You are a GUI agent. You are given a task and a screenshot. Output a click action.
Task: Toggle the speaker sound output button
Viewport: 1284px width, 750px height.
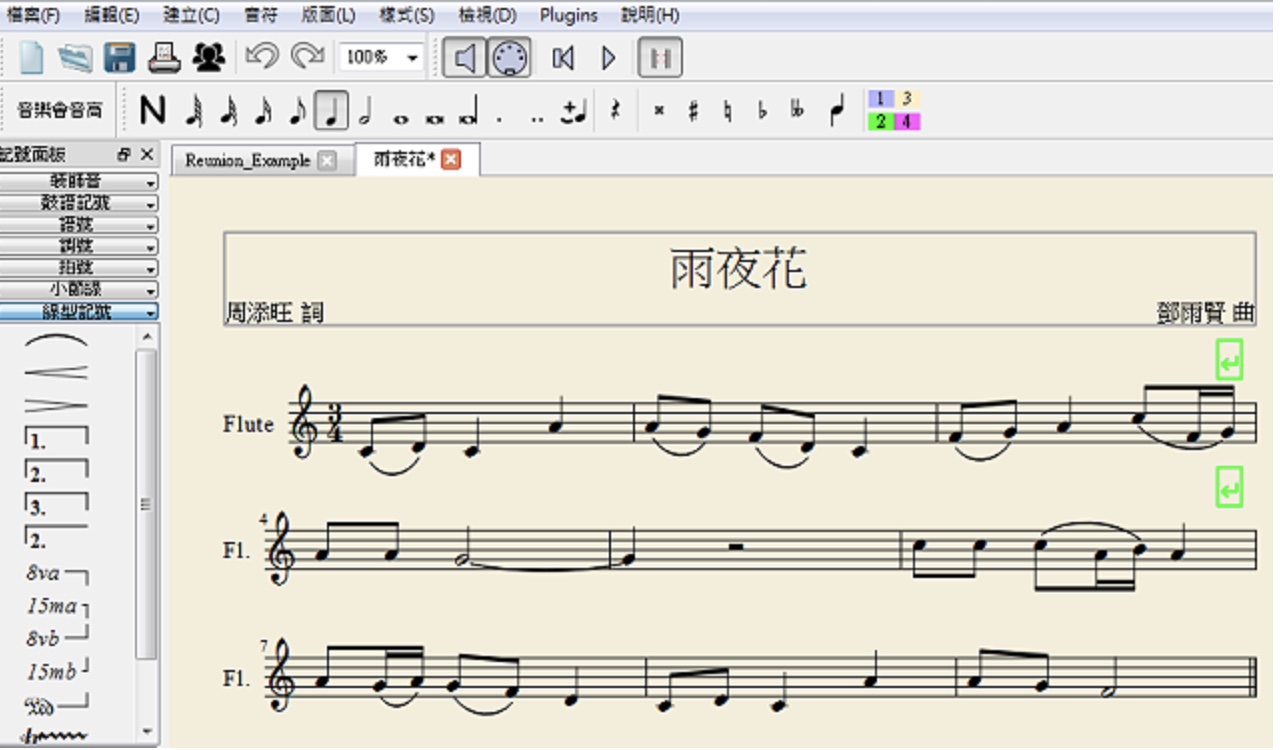tap(464, 58)
